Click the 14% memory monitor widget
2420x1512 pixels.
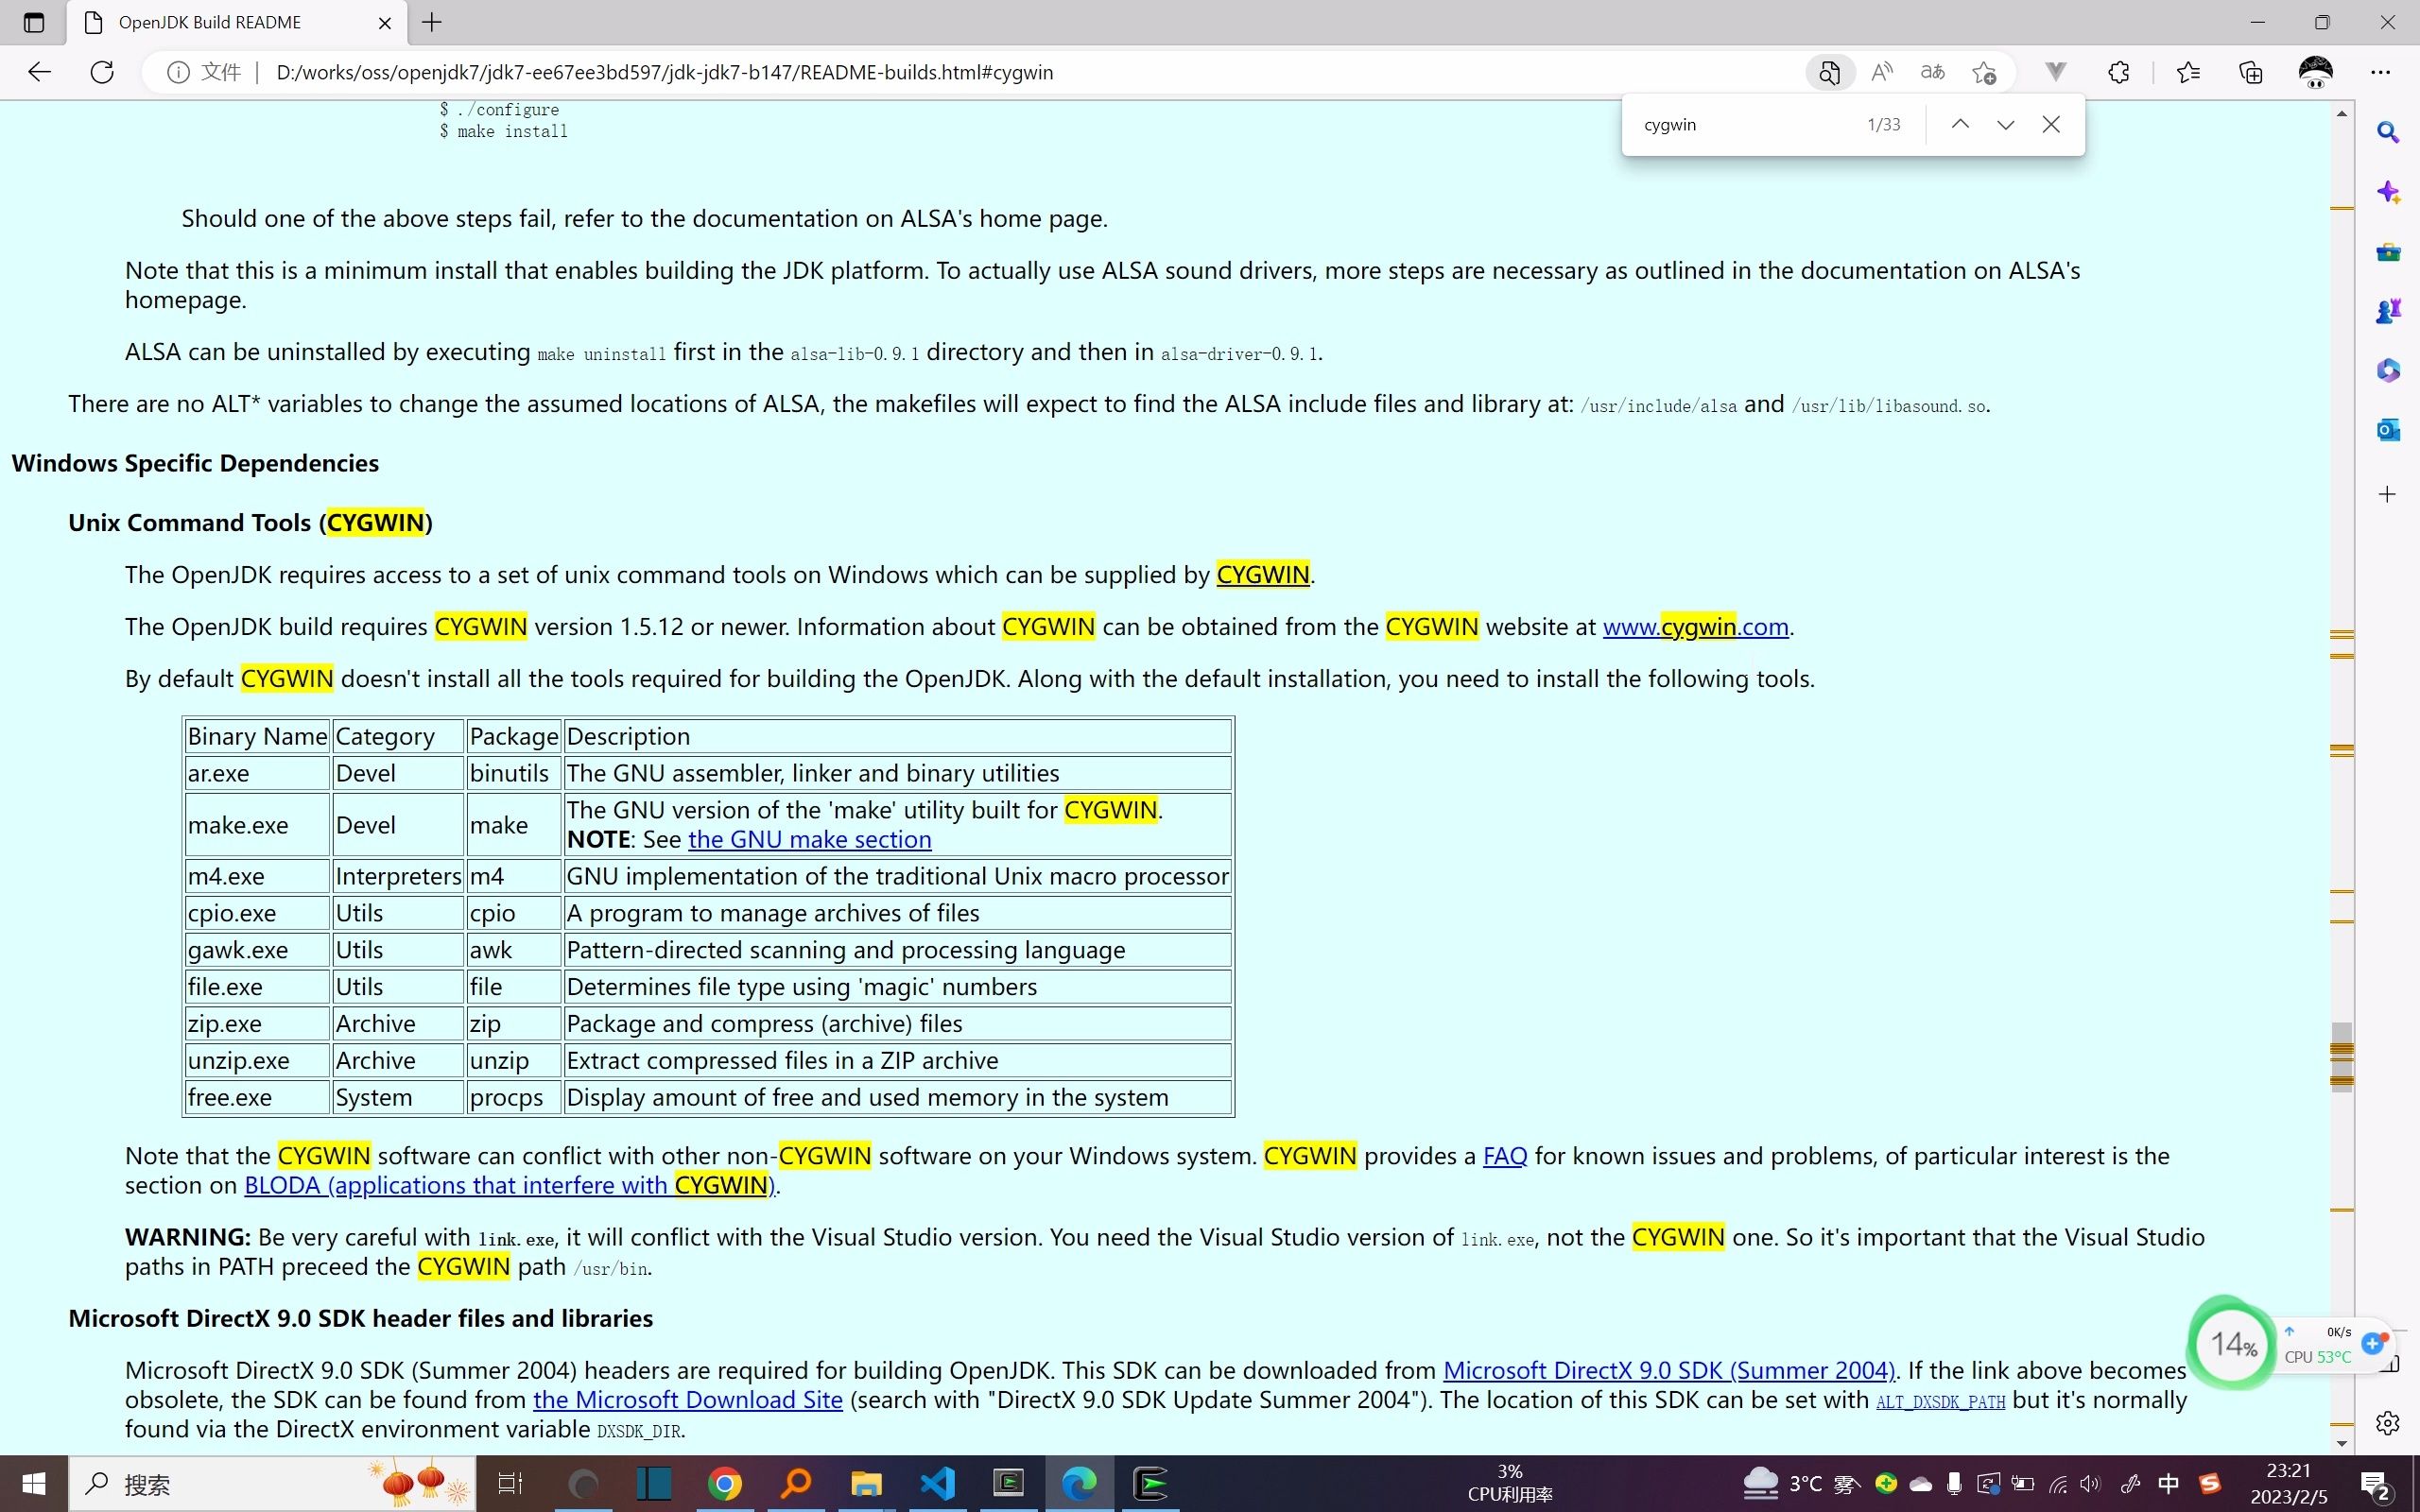pos(2233,1344)
